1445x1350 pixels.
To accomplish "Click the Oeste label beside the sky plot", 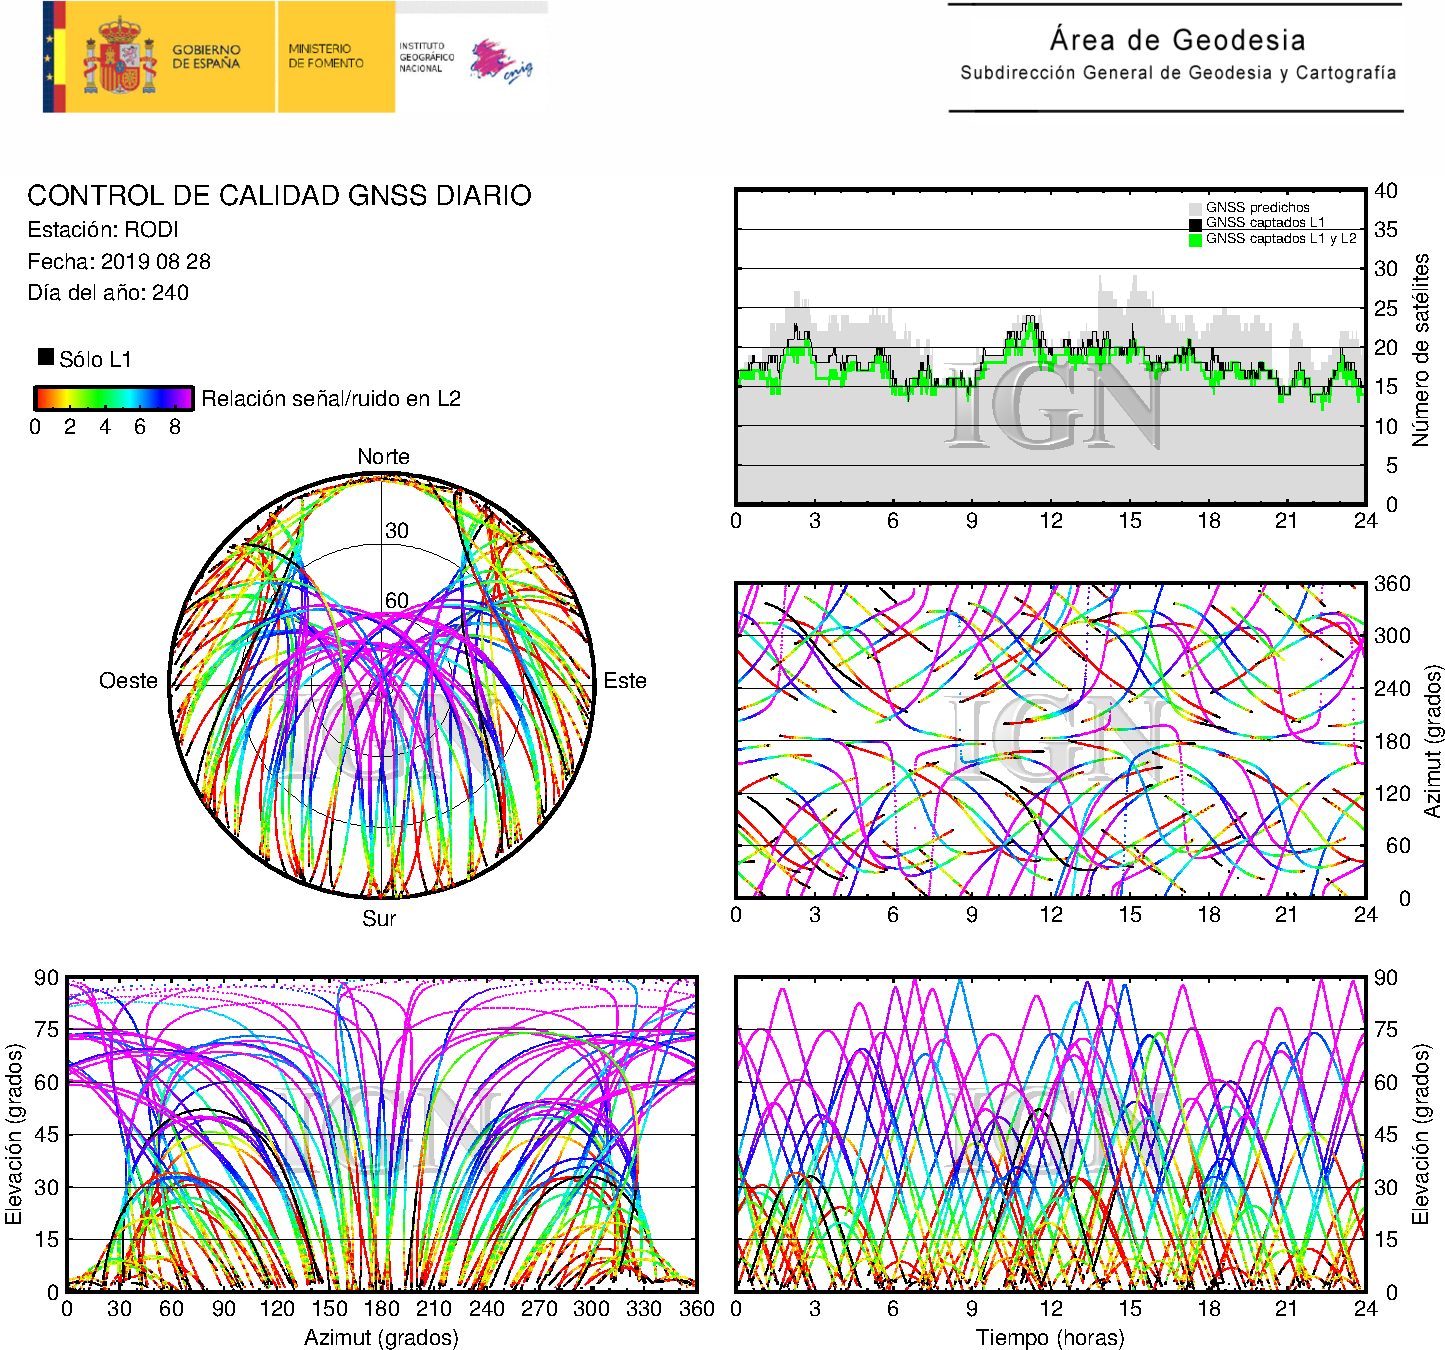I will coord(128,681).
